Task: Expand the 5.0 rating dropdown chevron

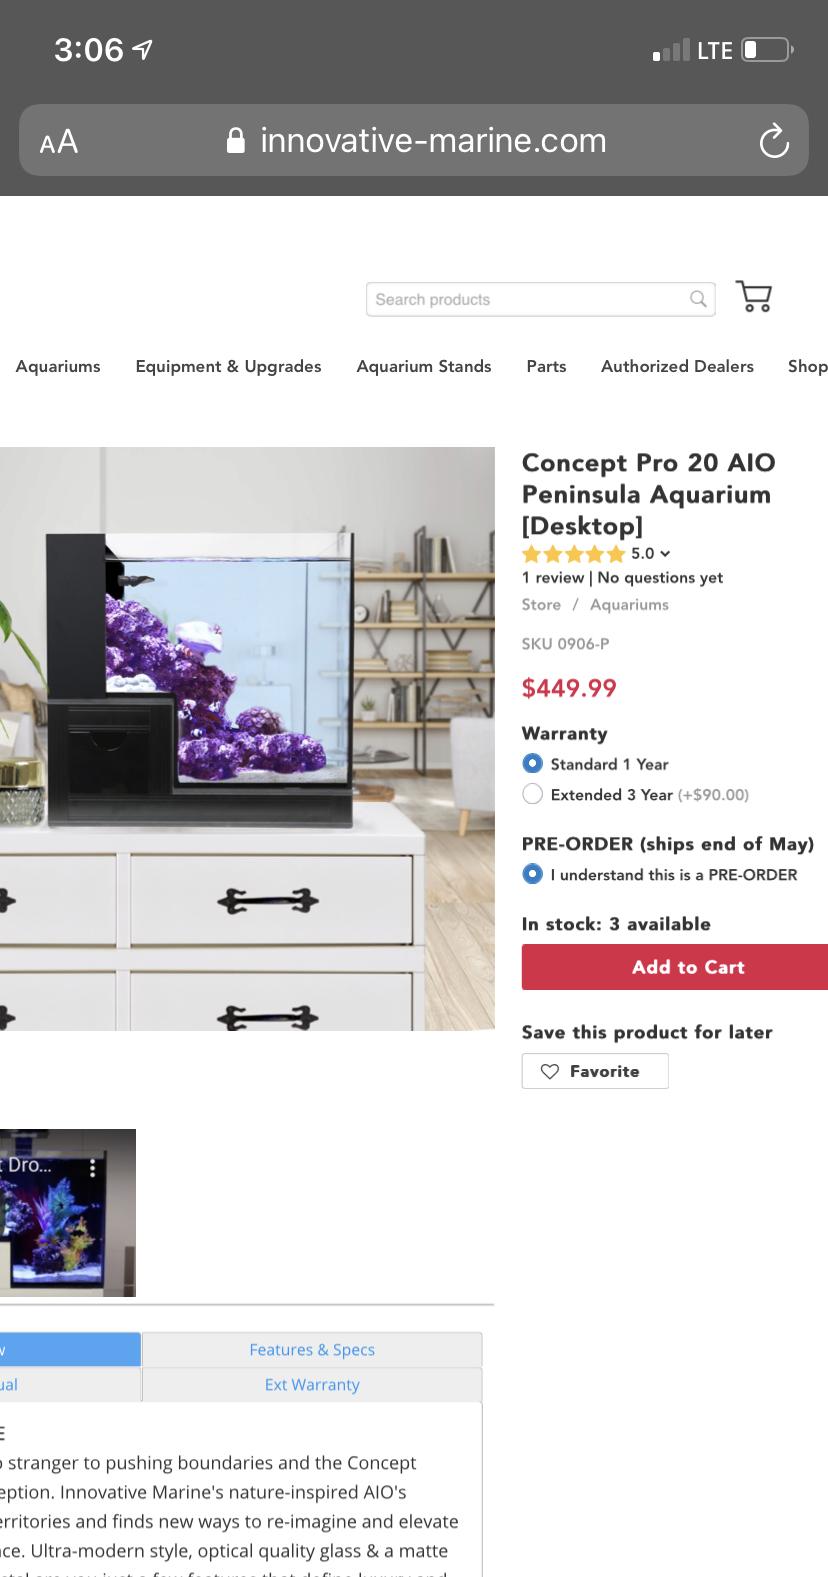Action: [666, 554]
